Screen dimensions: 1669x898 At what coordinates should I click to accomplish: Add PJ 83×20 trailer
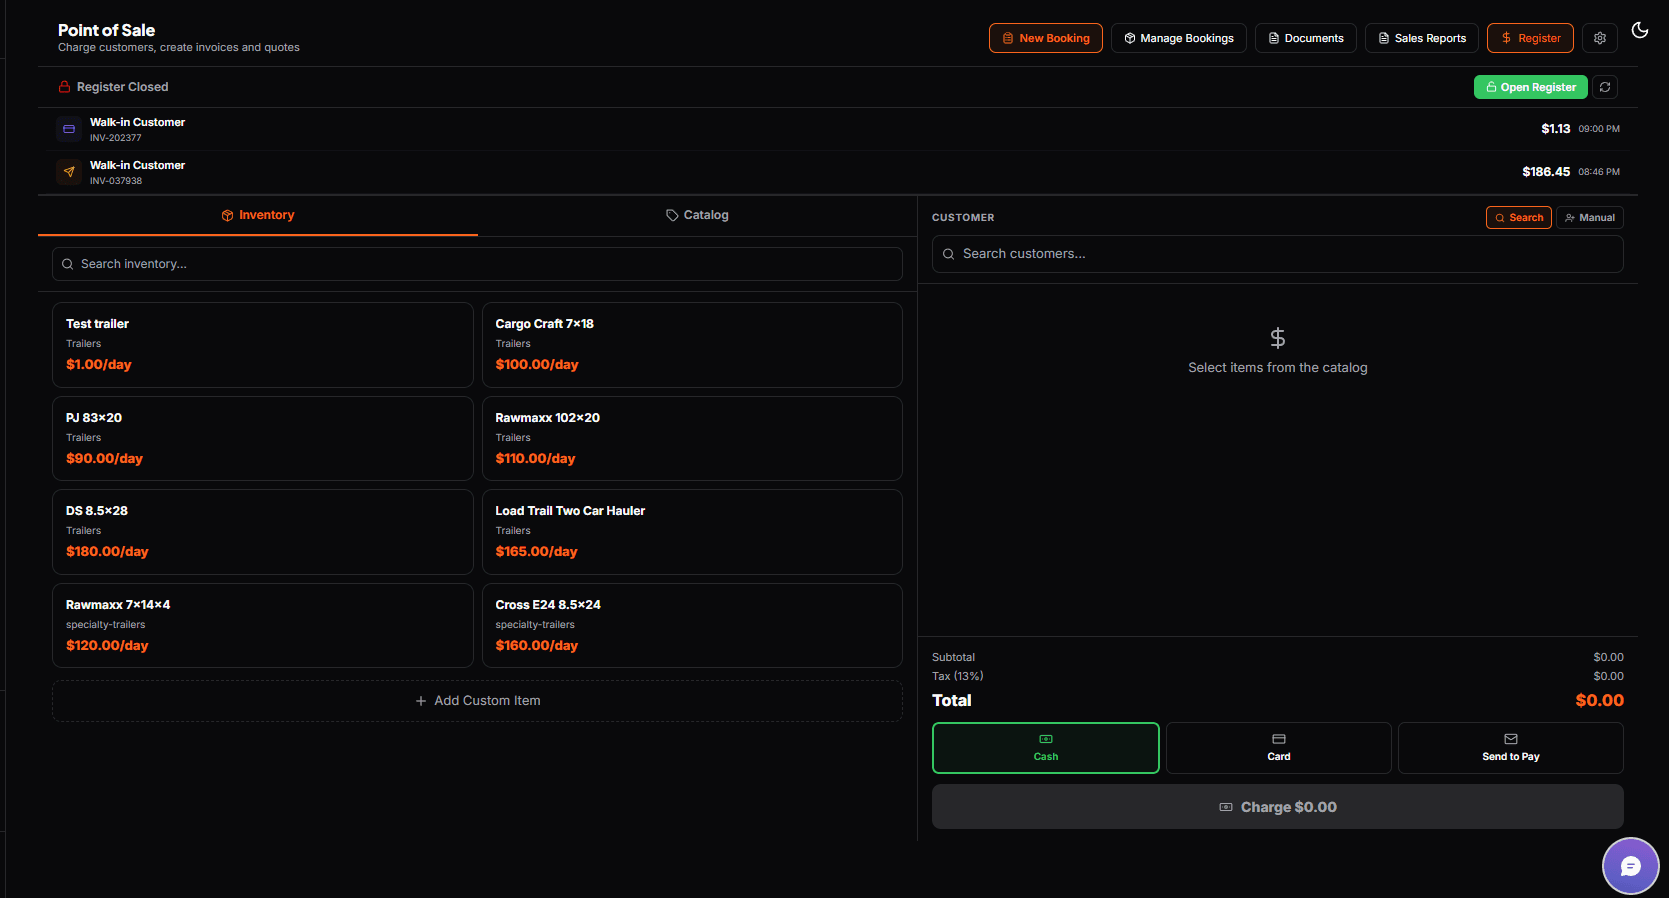(262, 438)
